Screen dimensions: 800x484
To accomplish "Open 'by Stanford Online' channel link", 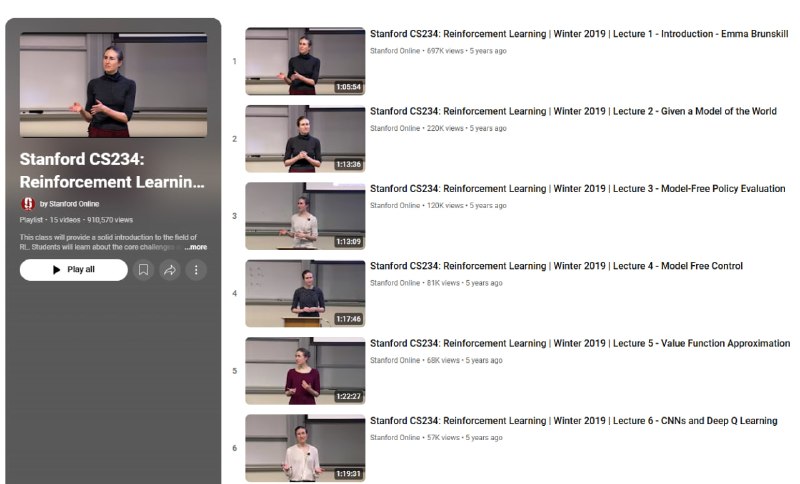I will 69,204.
